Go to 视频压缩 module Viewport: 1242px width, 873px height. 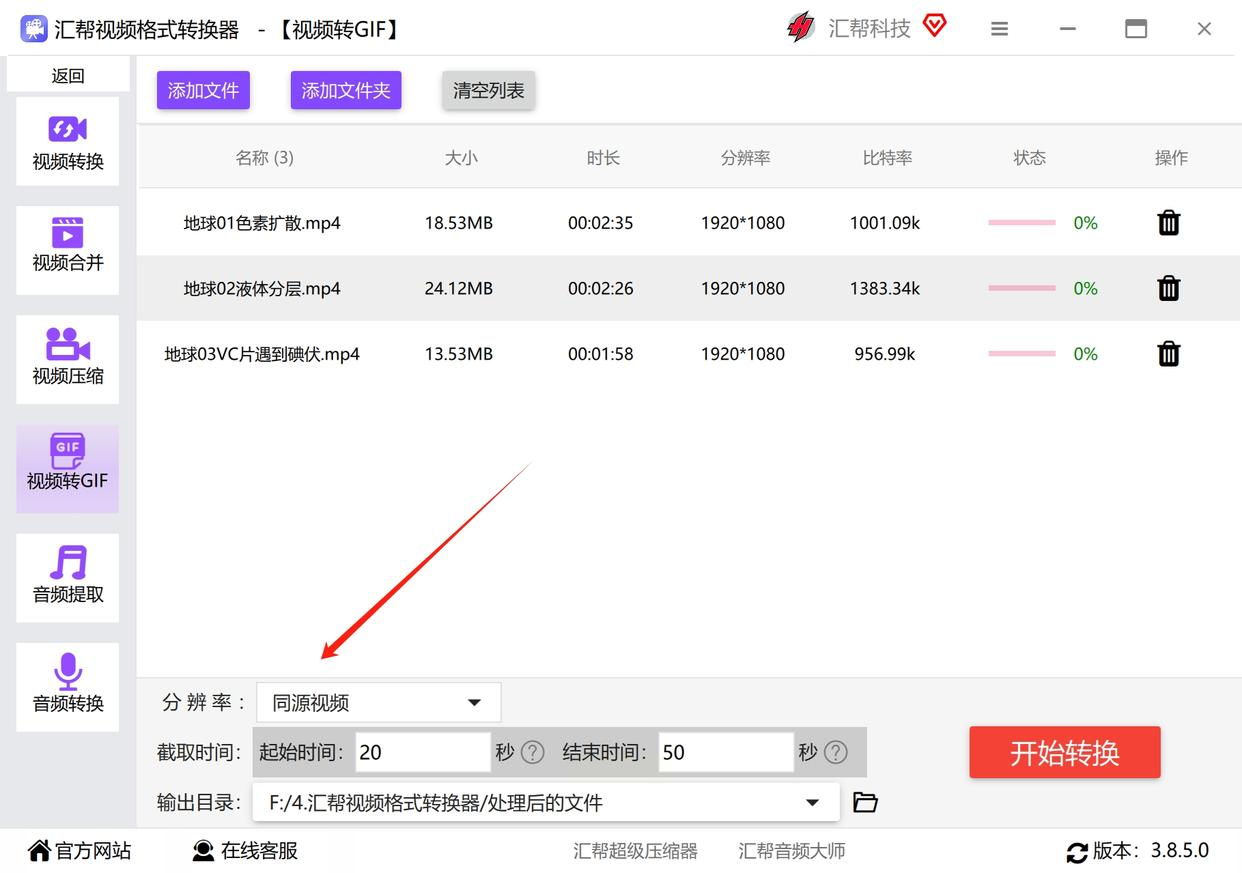point(68,358)
